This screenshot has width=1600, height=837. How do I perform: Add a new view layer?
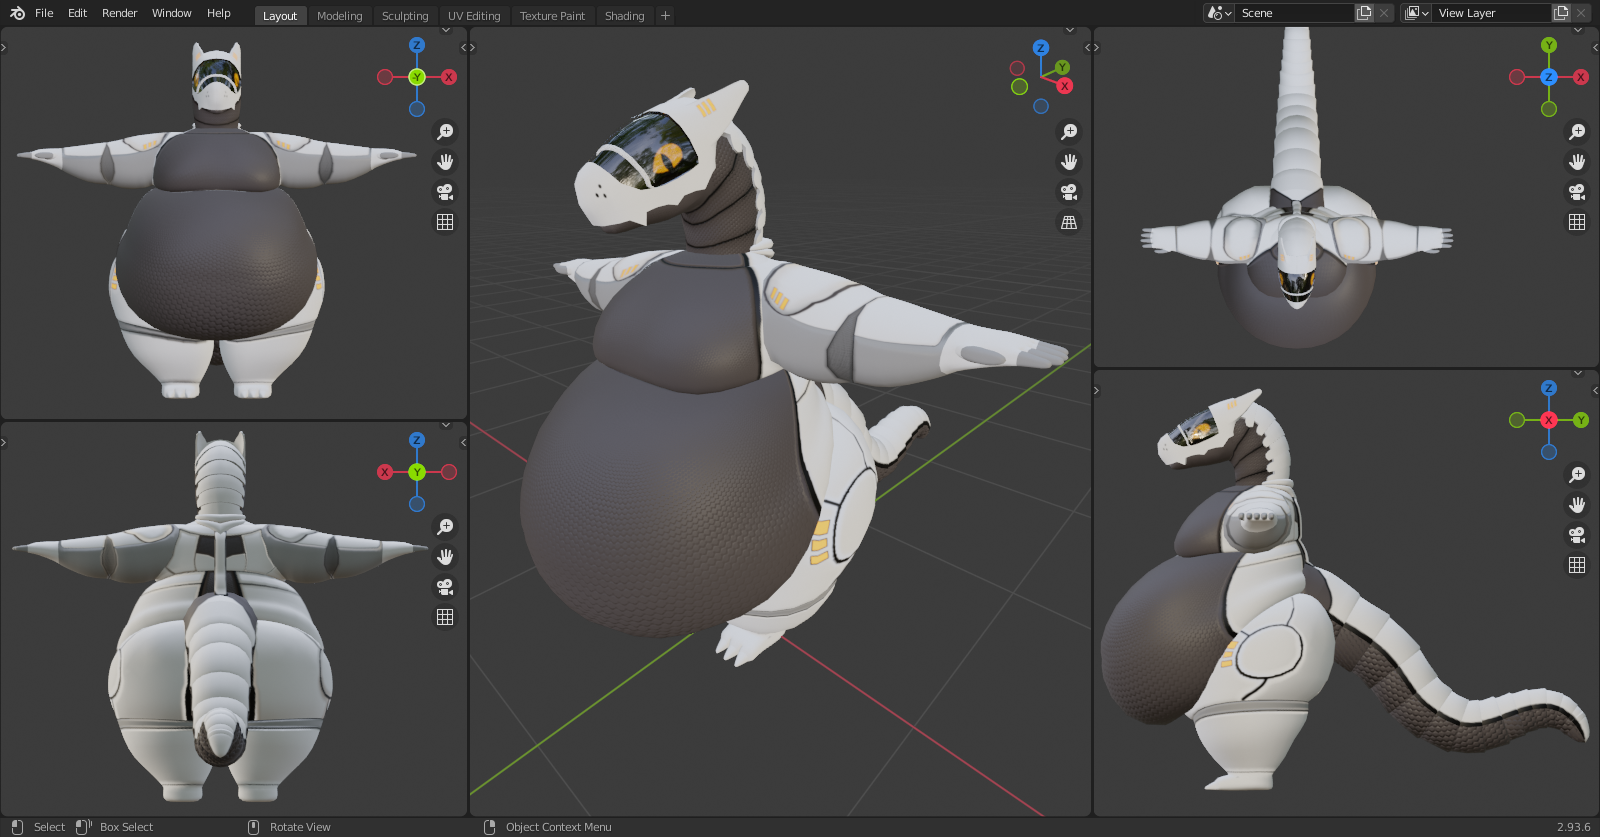click(1561, 13)
